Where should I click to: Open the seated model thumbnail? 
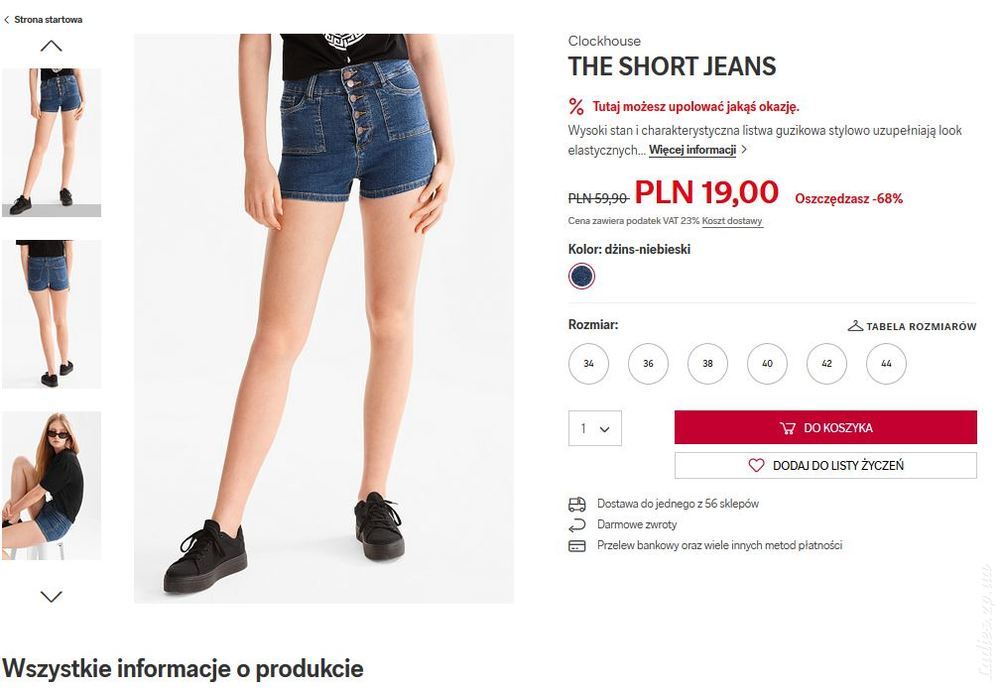tap(51, 486)
